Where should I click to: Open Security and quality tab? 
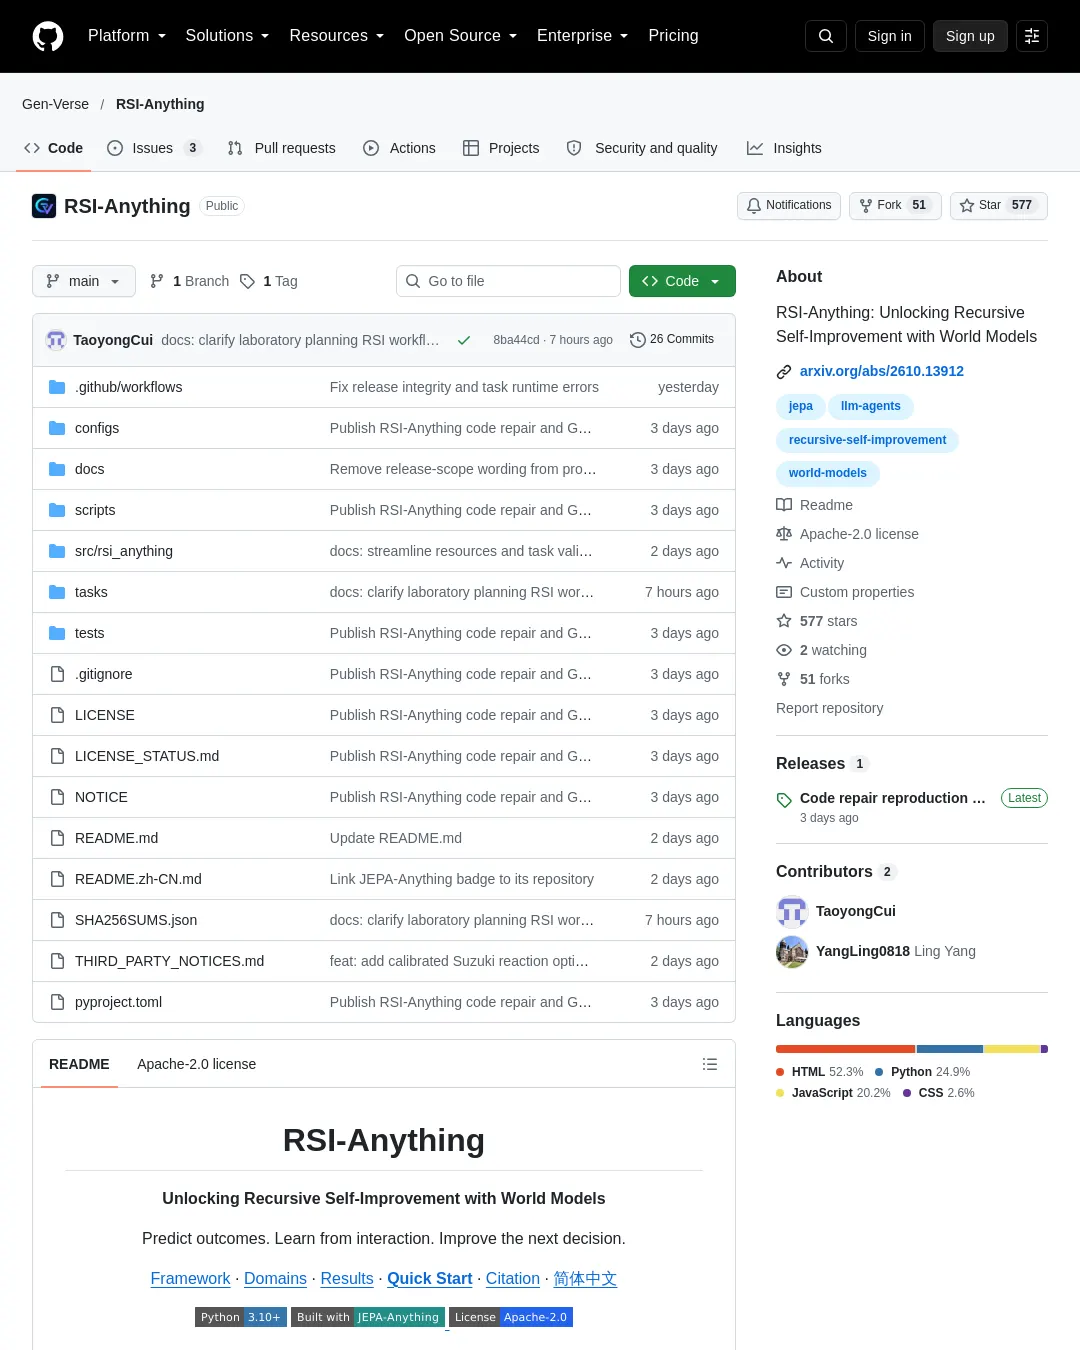coord(642,148)
